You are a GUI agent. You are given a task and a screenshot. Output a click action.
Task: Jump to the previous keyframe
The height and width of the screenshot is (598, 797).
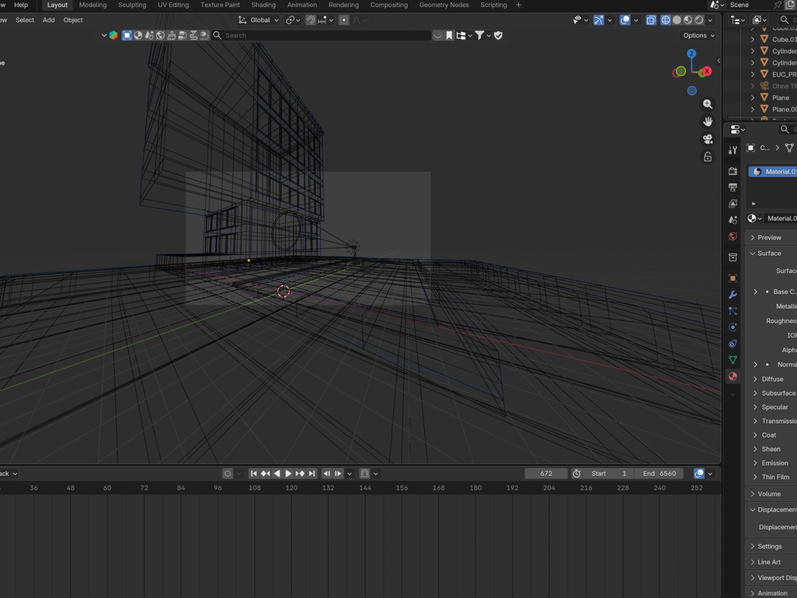[265, 473]
